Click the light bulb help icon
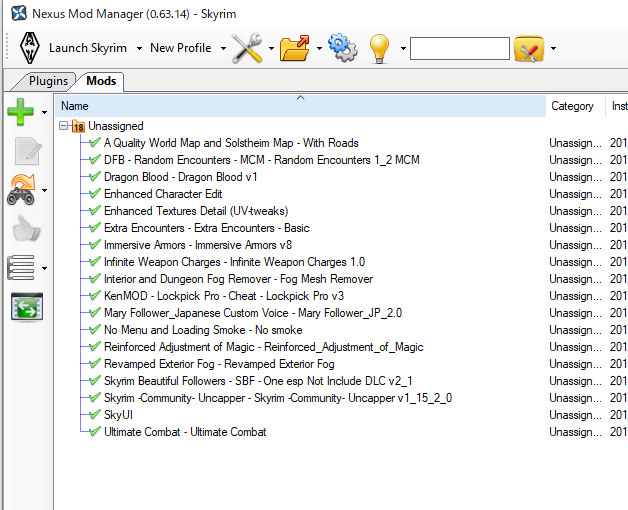This screenshot has height=510, width=628. [x=379, y=48]
